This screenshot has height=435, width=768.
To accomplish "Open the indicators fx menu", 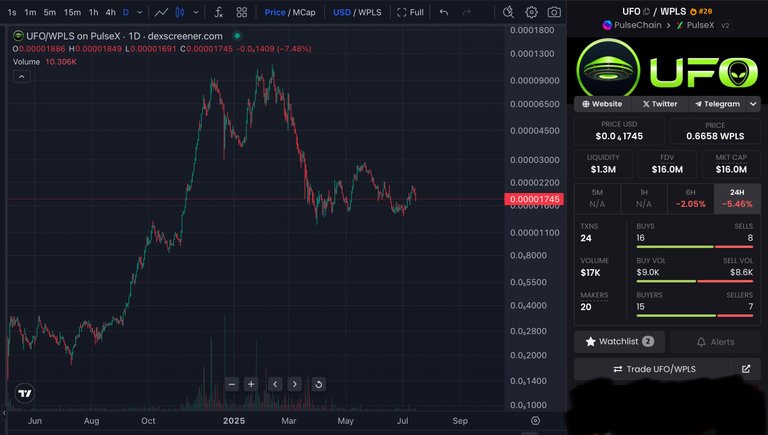I will 218,12.
